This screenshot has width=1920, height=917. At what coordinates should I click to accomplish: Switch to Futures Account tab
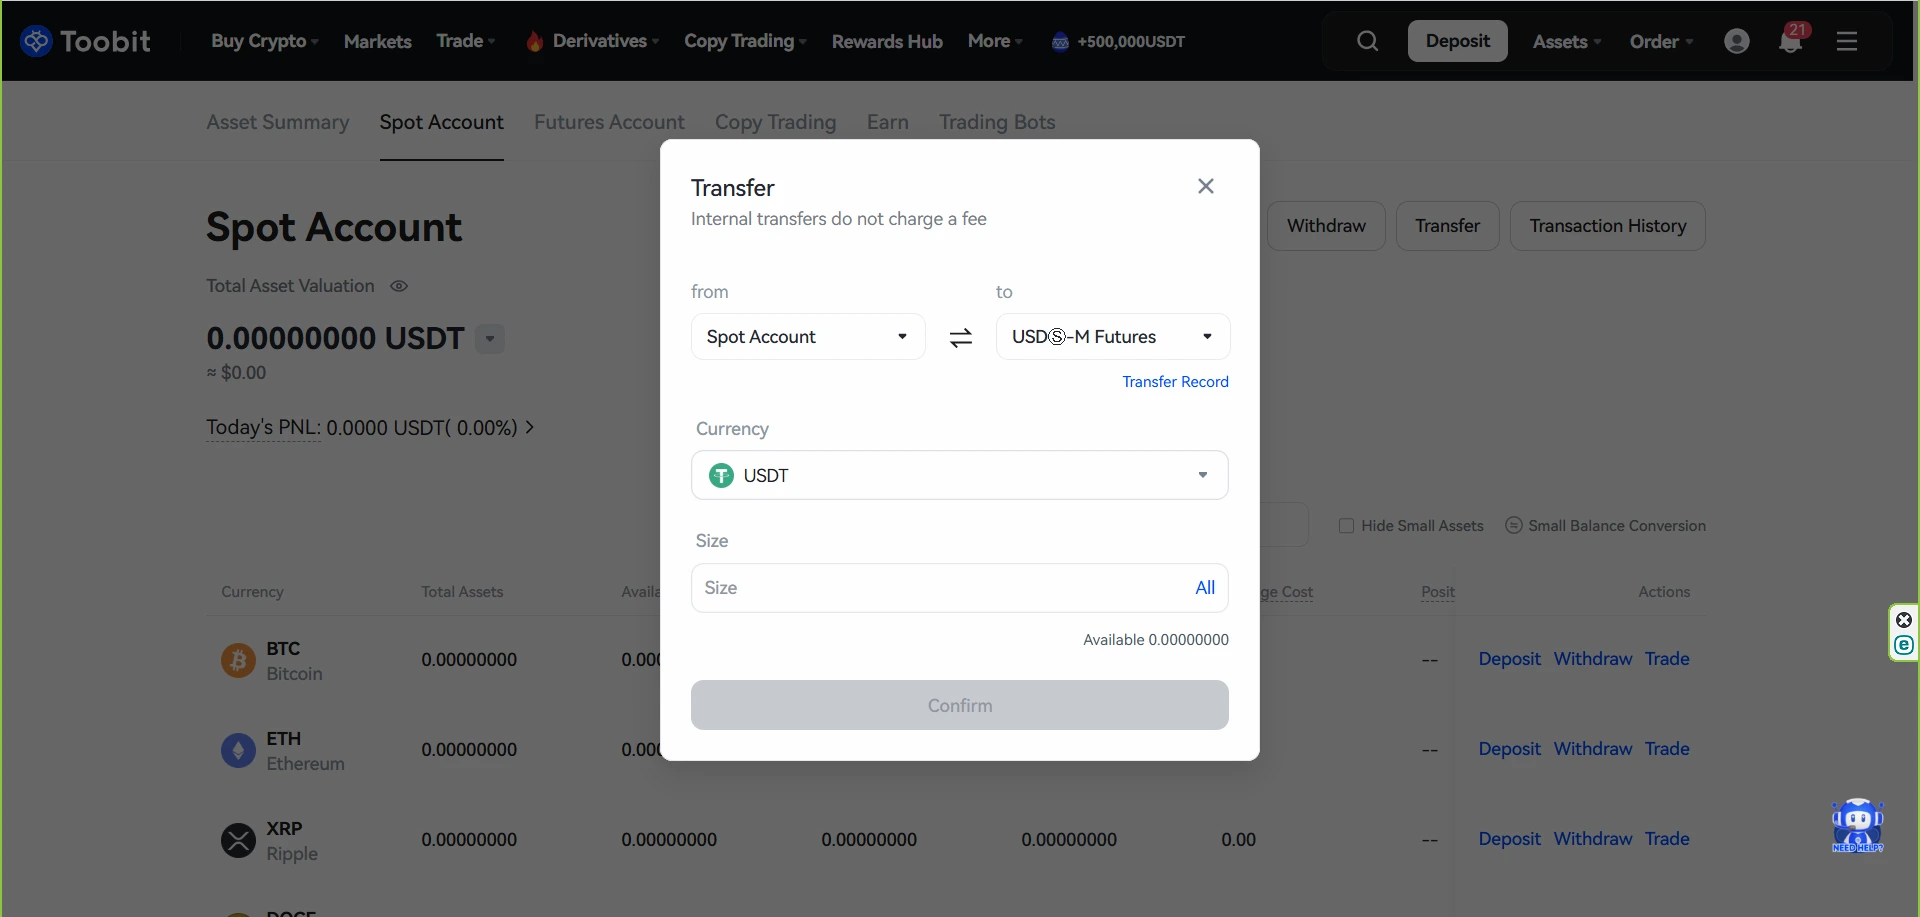[x=609, y=122]
